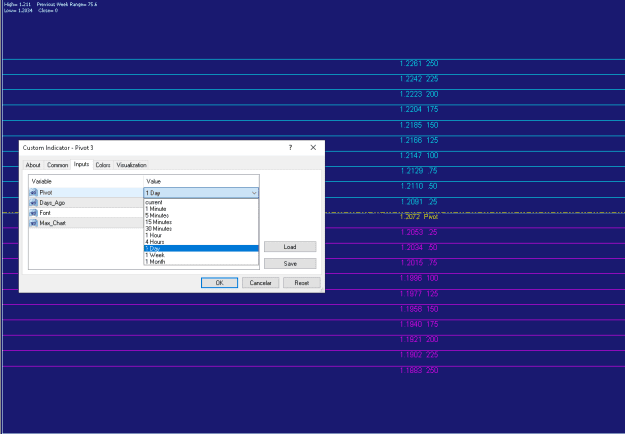Image resolution: width=625 pixels, height=434 pixels.
Task: Click the Load button
Action: (290, 247)
